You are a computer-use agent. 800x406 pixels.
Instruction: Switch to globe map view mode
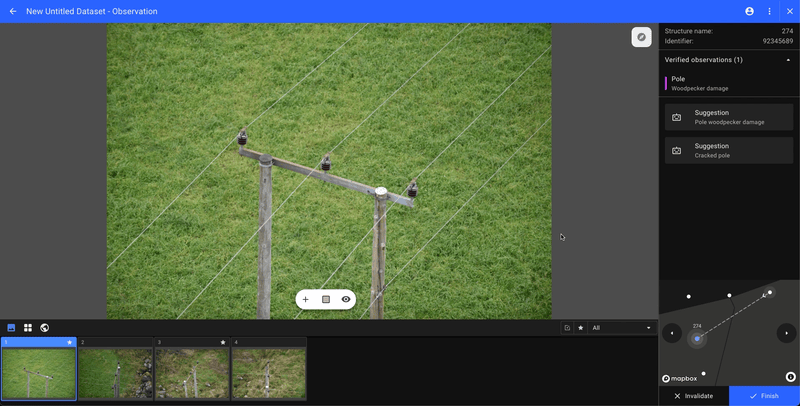(44, 328)
